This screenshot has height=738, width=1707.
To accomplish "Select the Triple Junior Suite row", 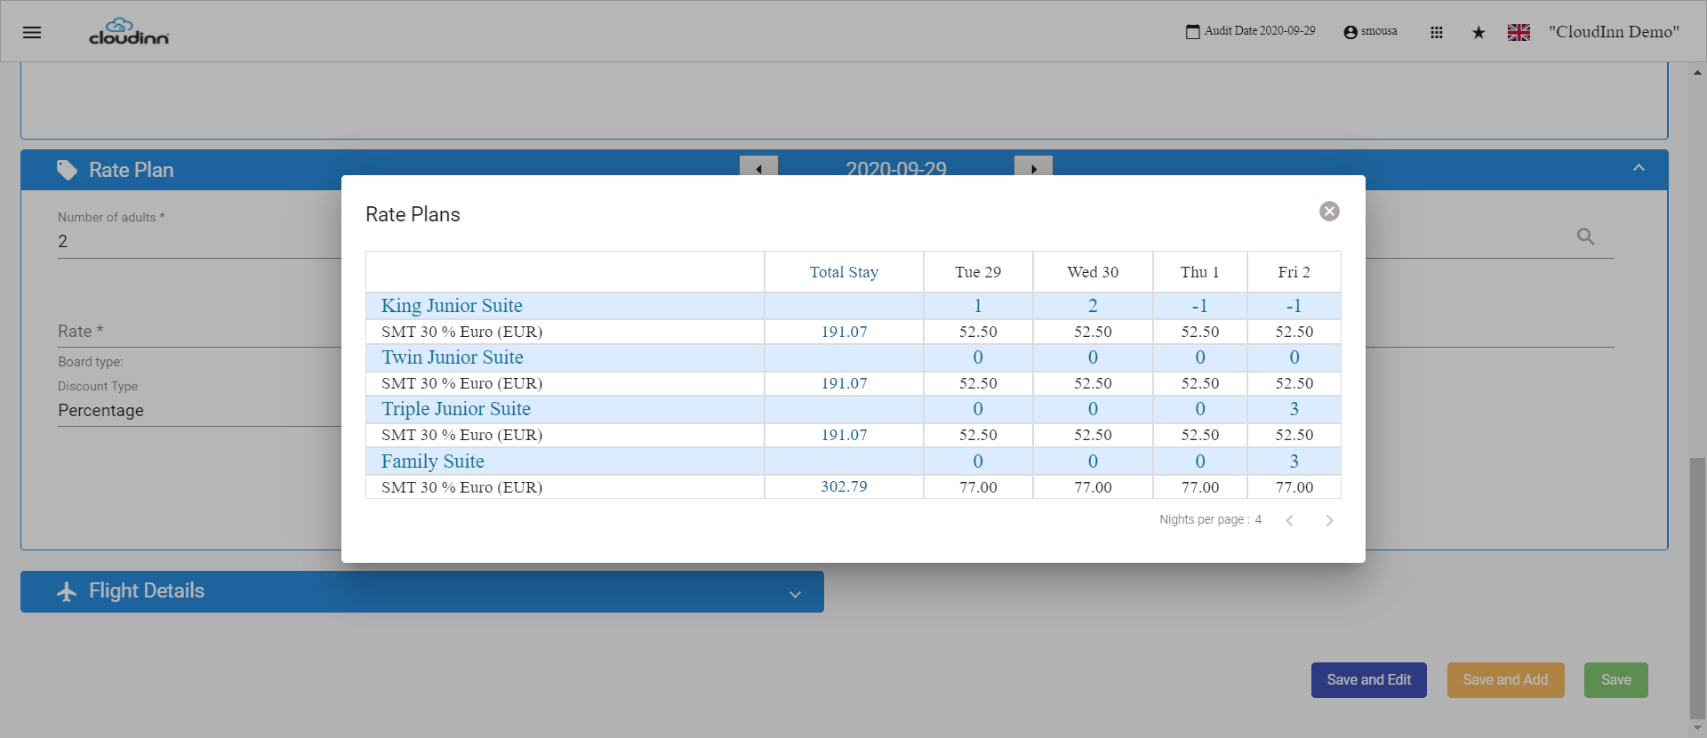I will (x=853, y=409).
